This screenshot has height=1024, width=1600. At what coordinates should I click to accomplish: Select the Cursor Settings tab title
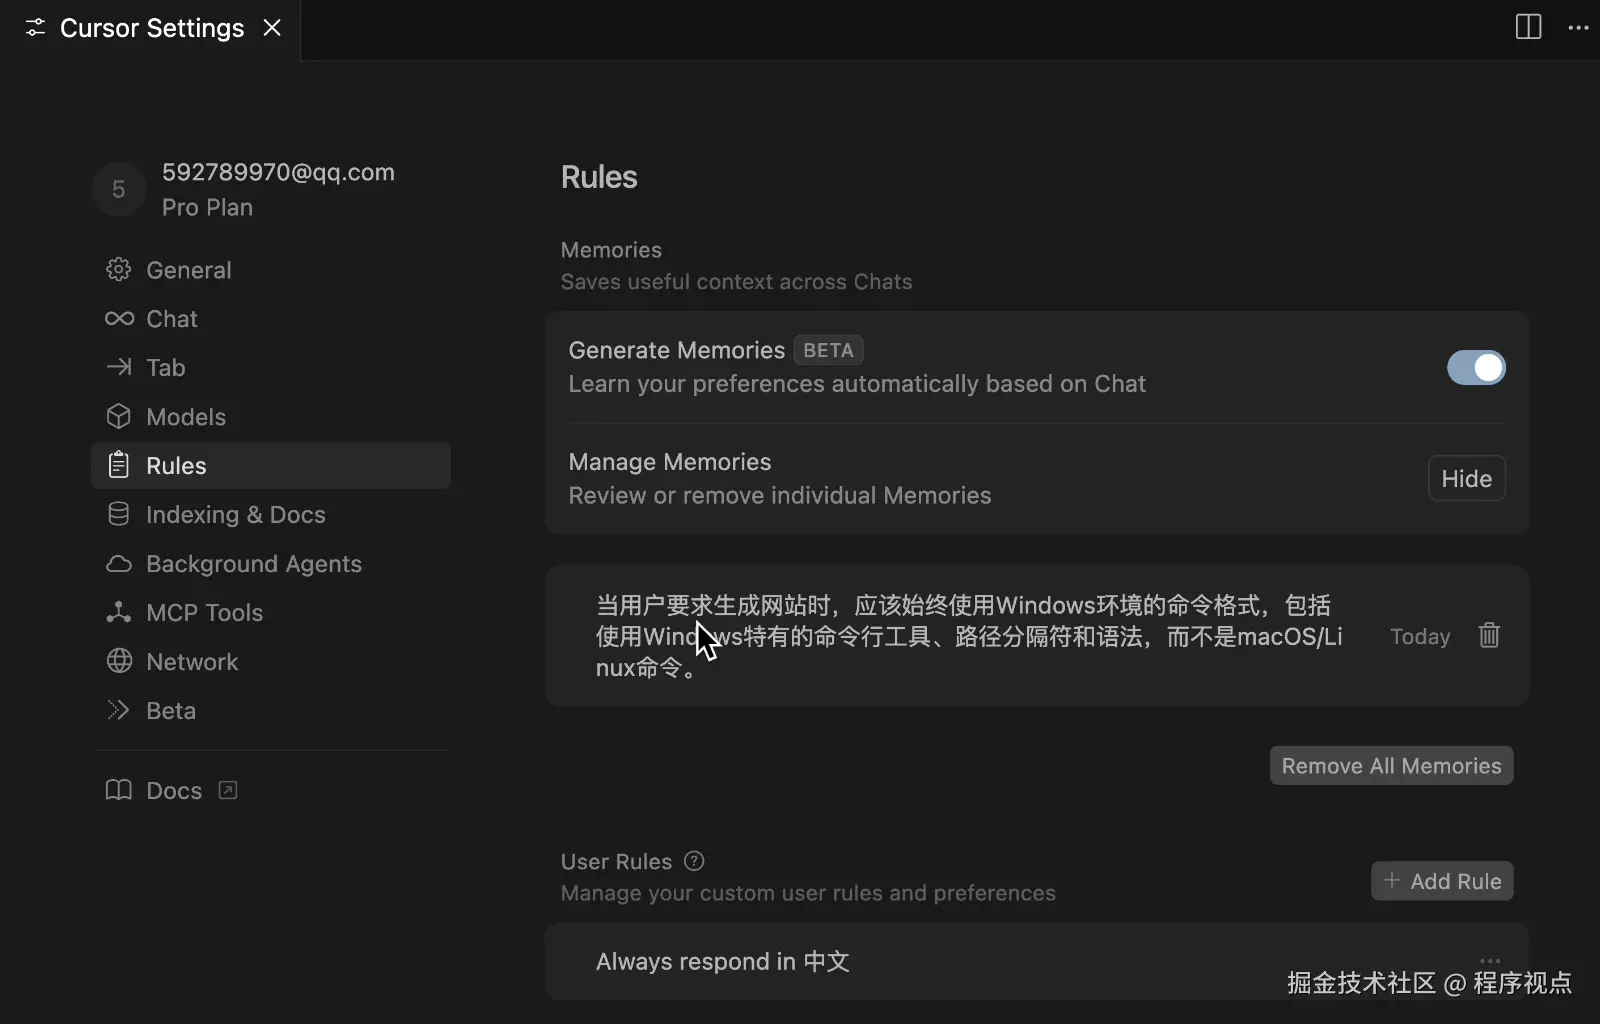click(x=152, y=28)
